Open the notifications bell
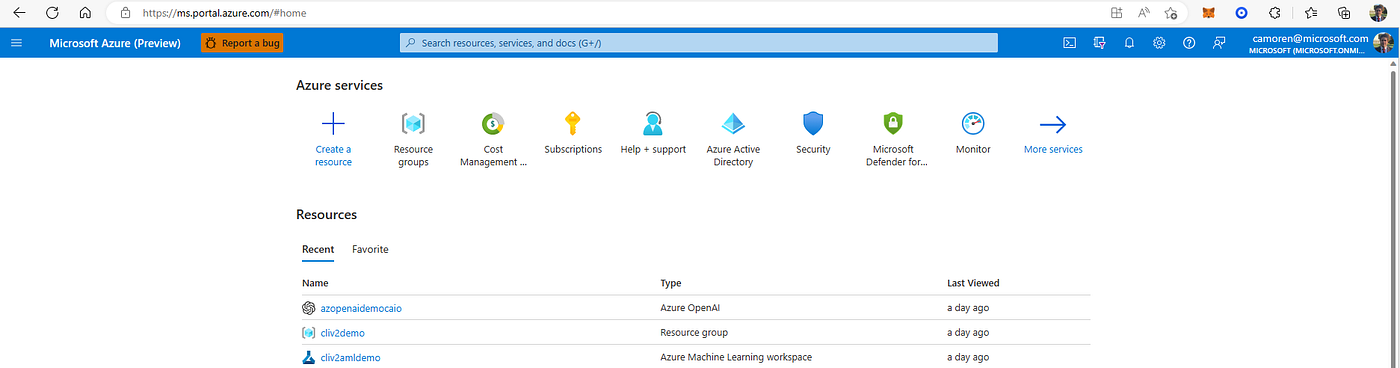This screenshot has height=368, width=1400. pos(1129,43)
